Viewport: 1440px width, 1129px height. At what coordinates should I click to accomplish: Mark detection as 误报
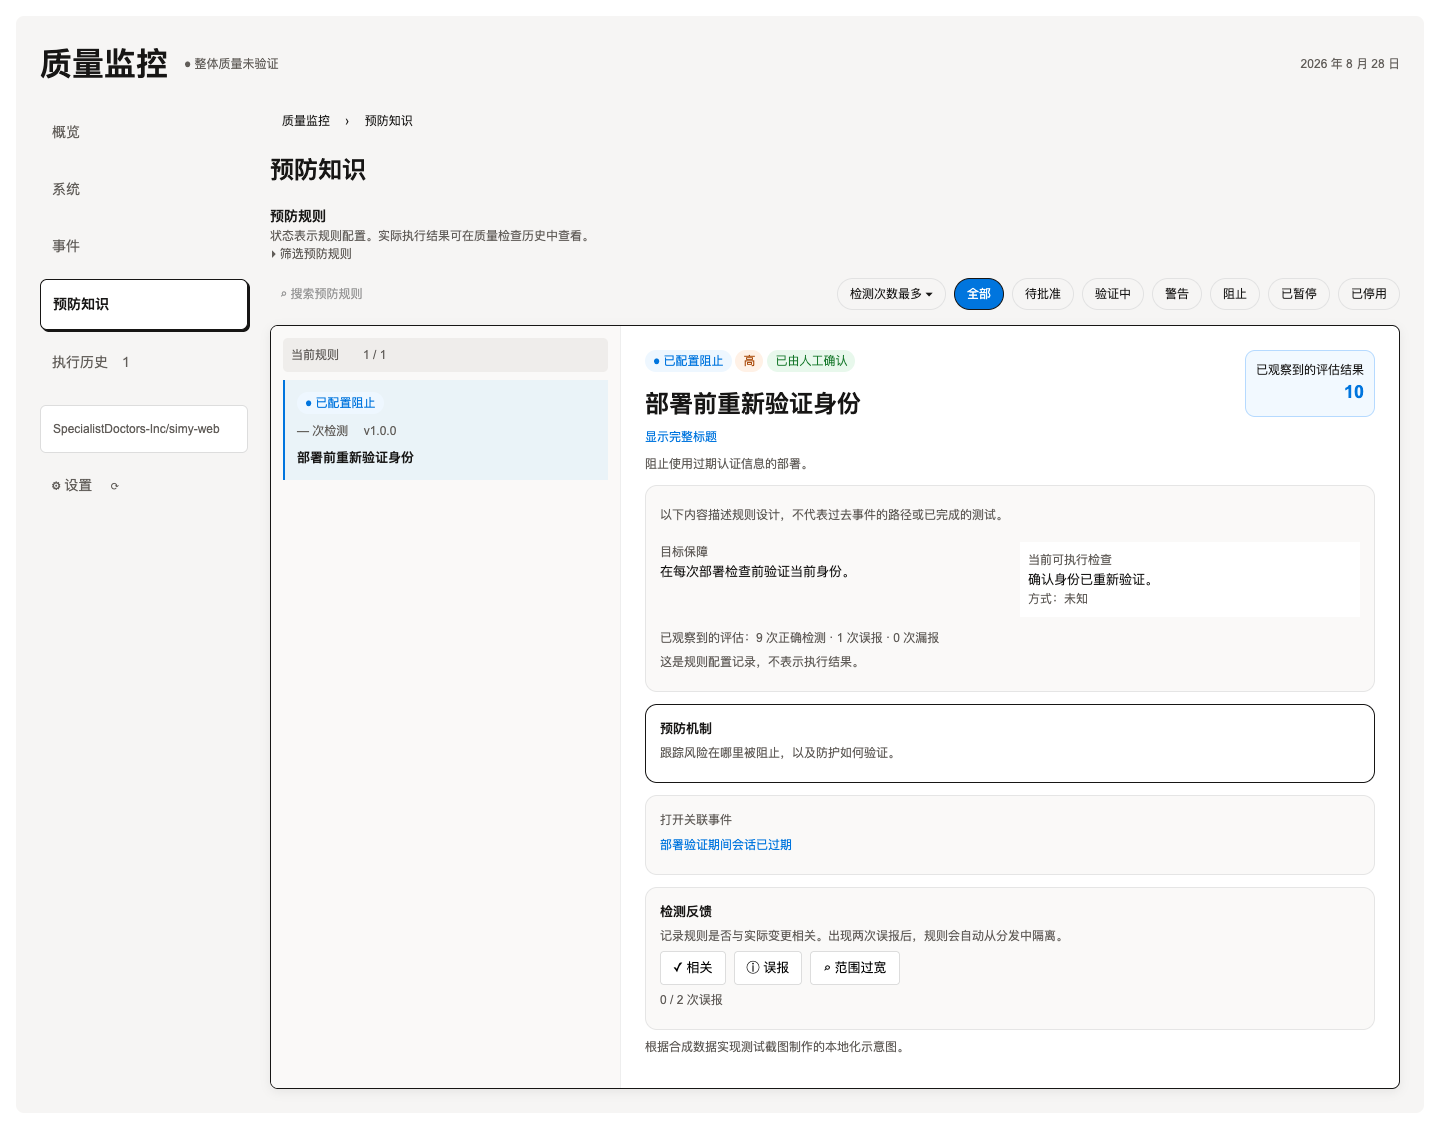click(x=768, y=968)
